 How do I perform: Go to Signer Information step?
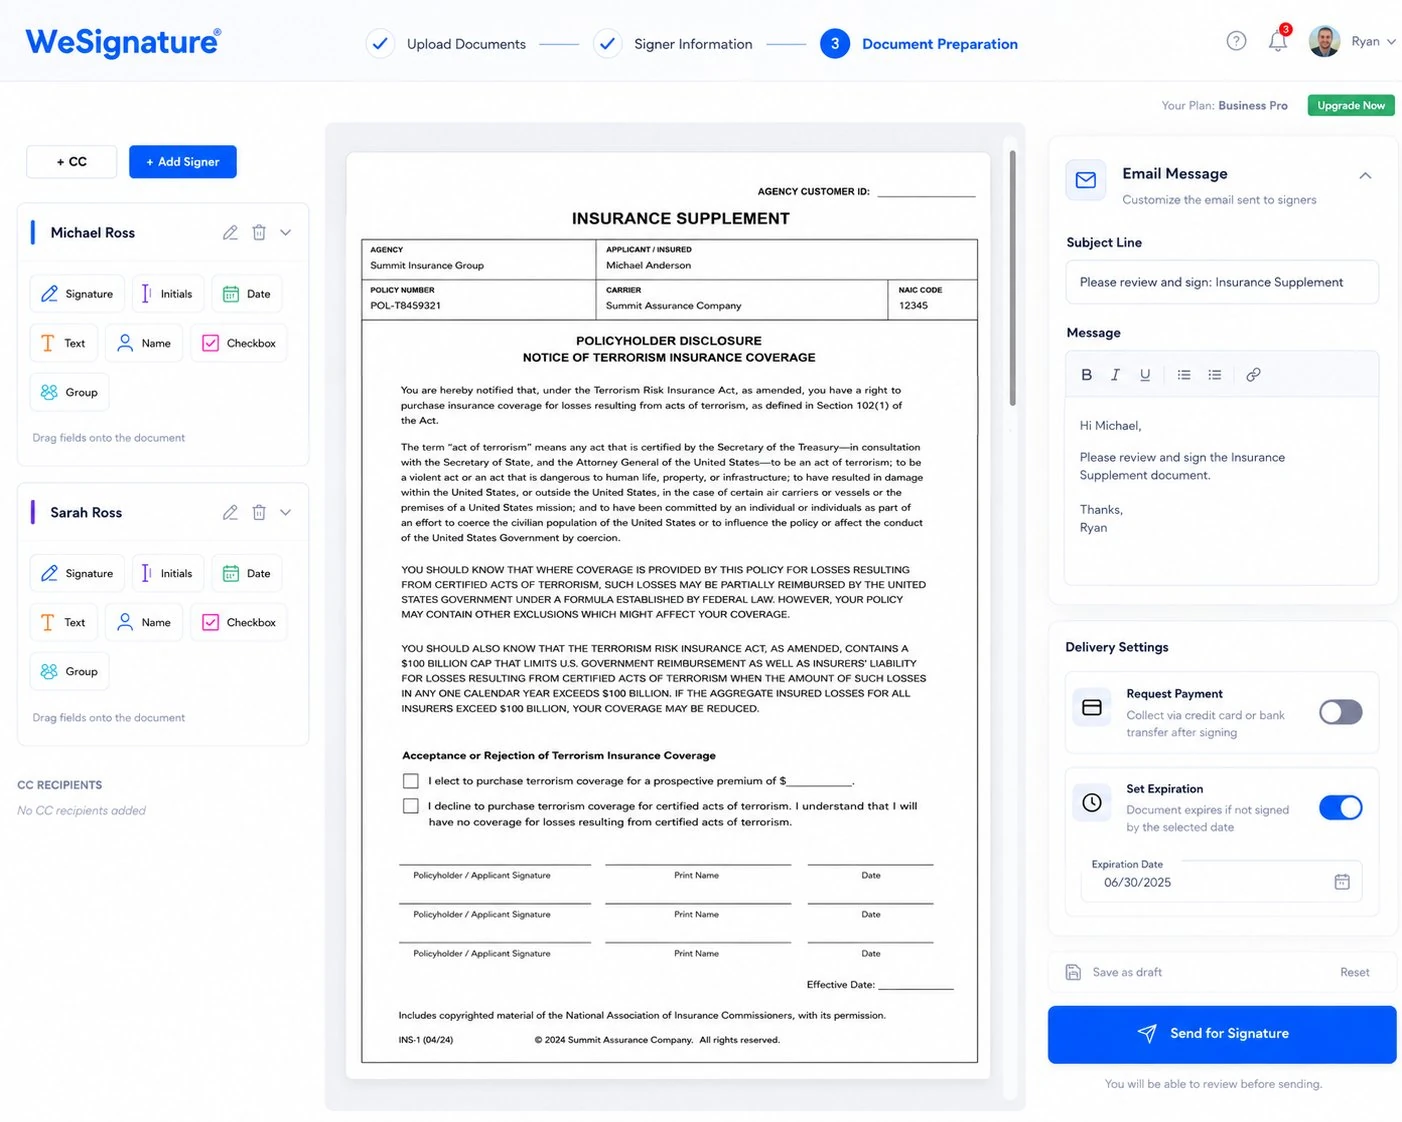[673, 44]
